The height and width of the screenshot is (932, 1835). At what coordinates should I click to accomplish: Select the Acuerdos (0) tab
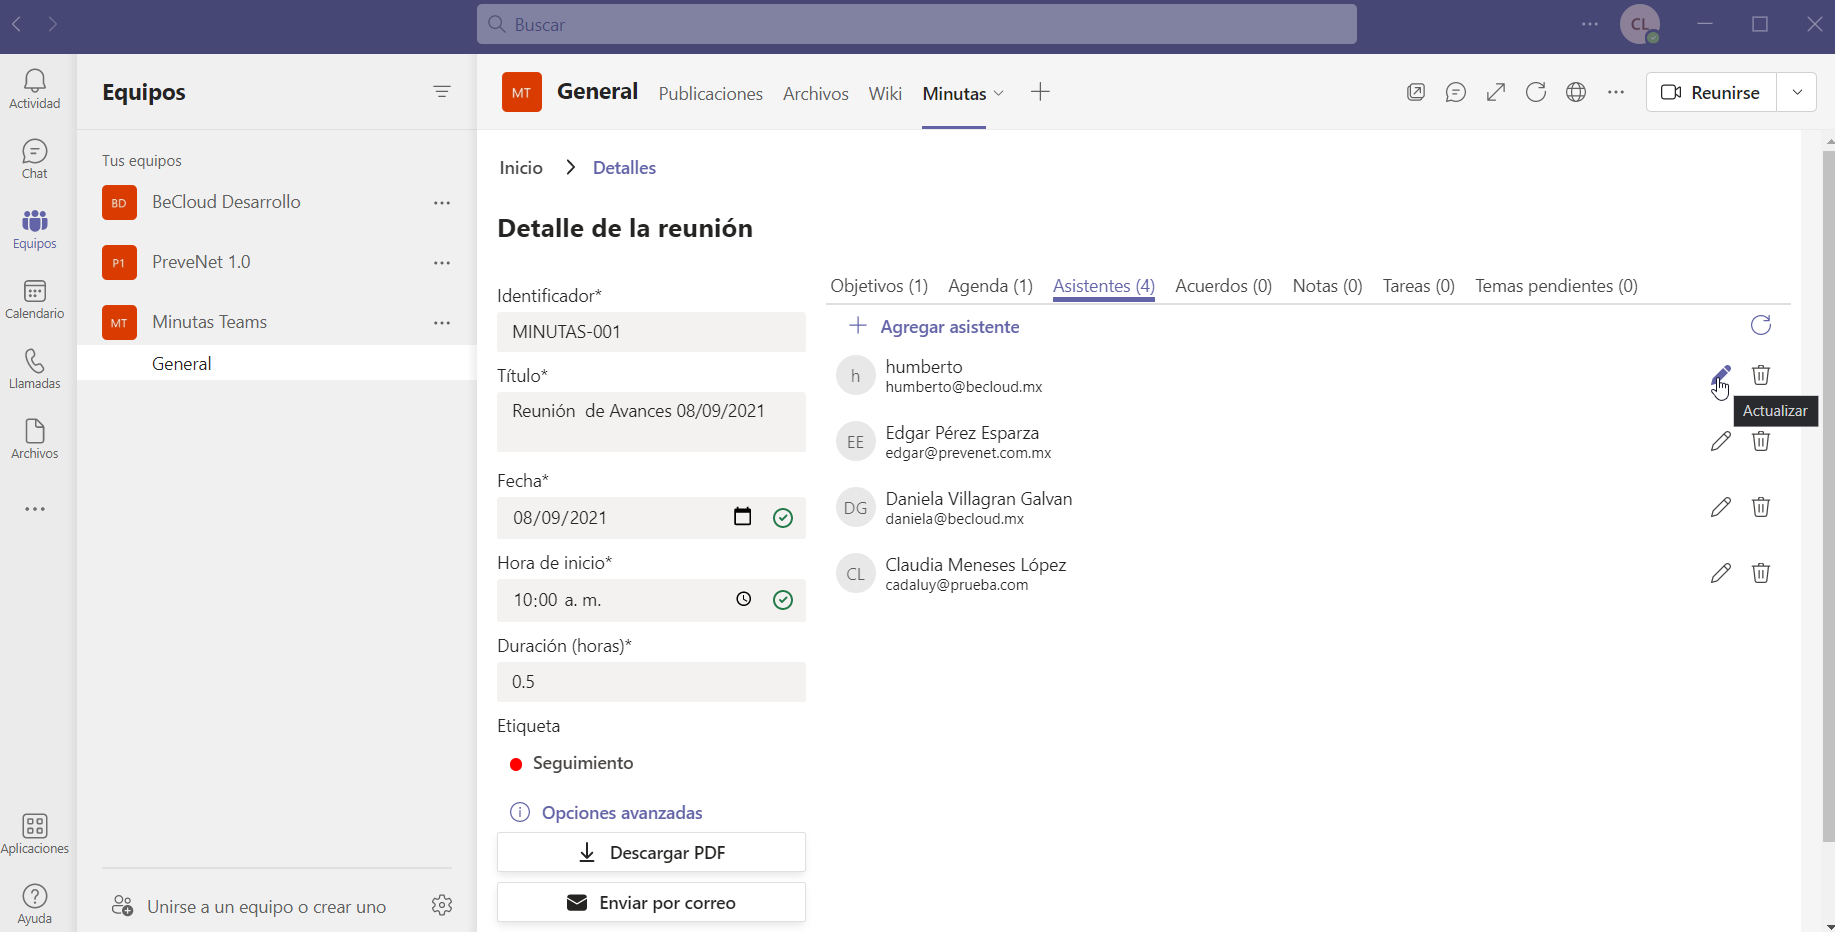click(x=1223, y=286)
